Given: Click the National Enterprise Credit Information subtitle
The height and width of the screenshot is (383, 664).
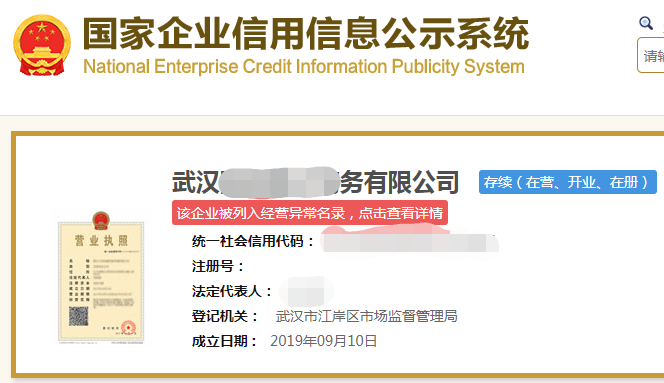Looking at the screenshot, I should click(x=304, y=67).
